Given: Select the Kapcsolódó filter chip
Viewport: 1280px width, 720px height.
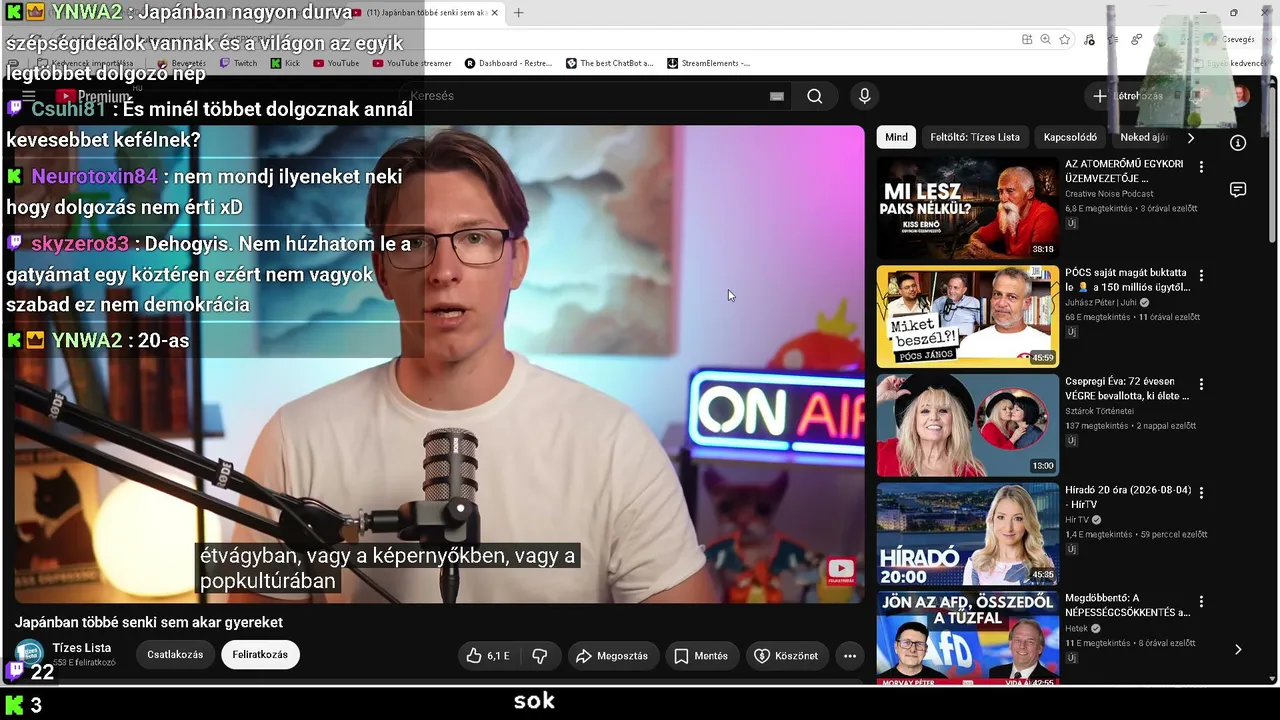Looking at the screenshot, I should 1070,137.
